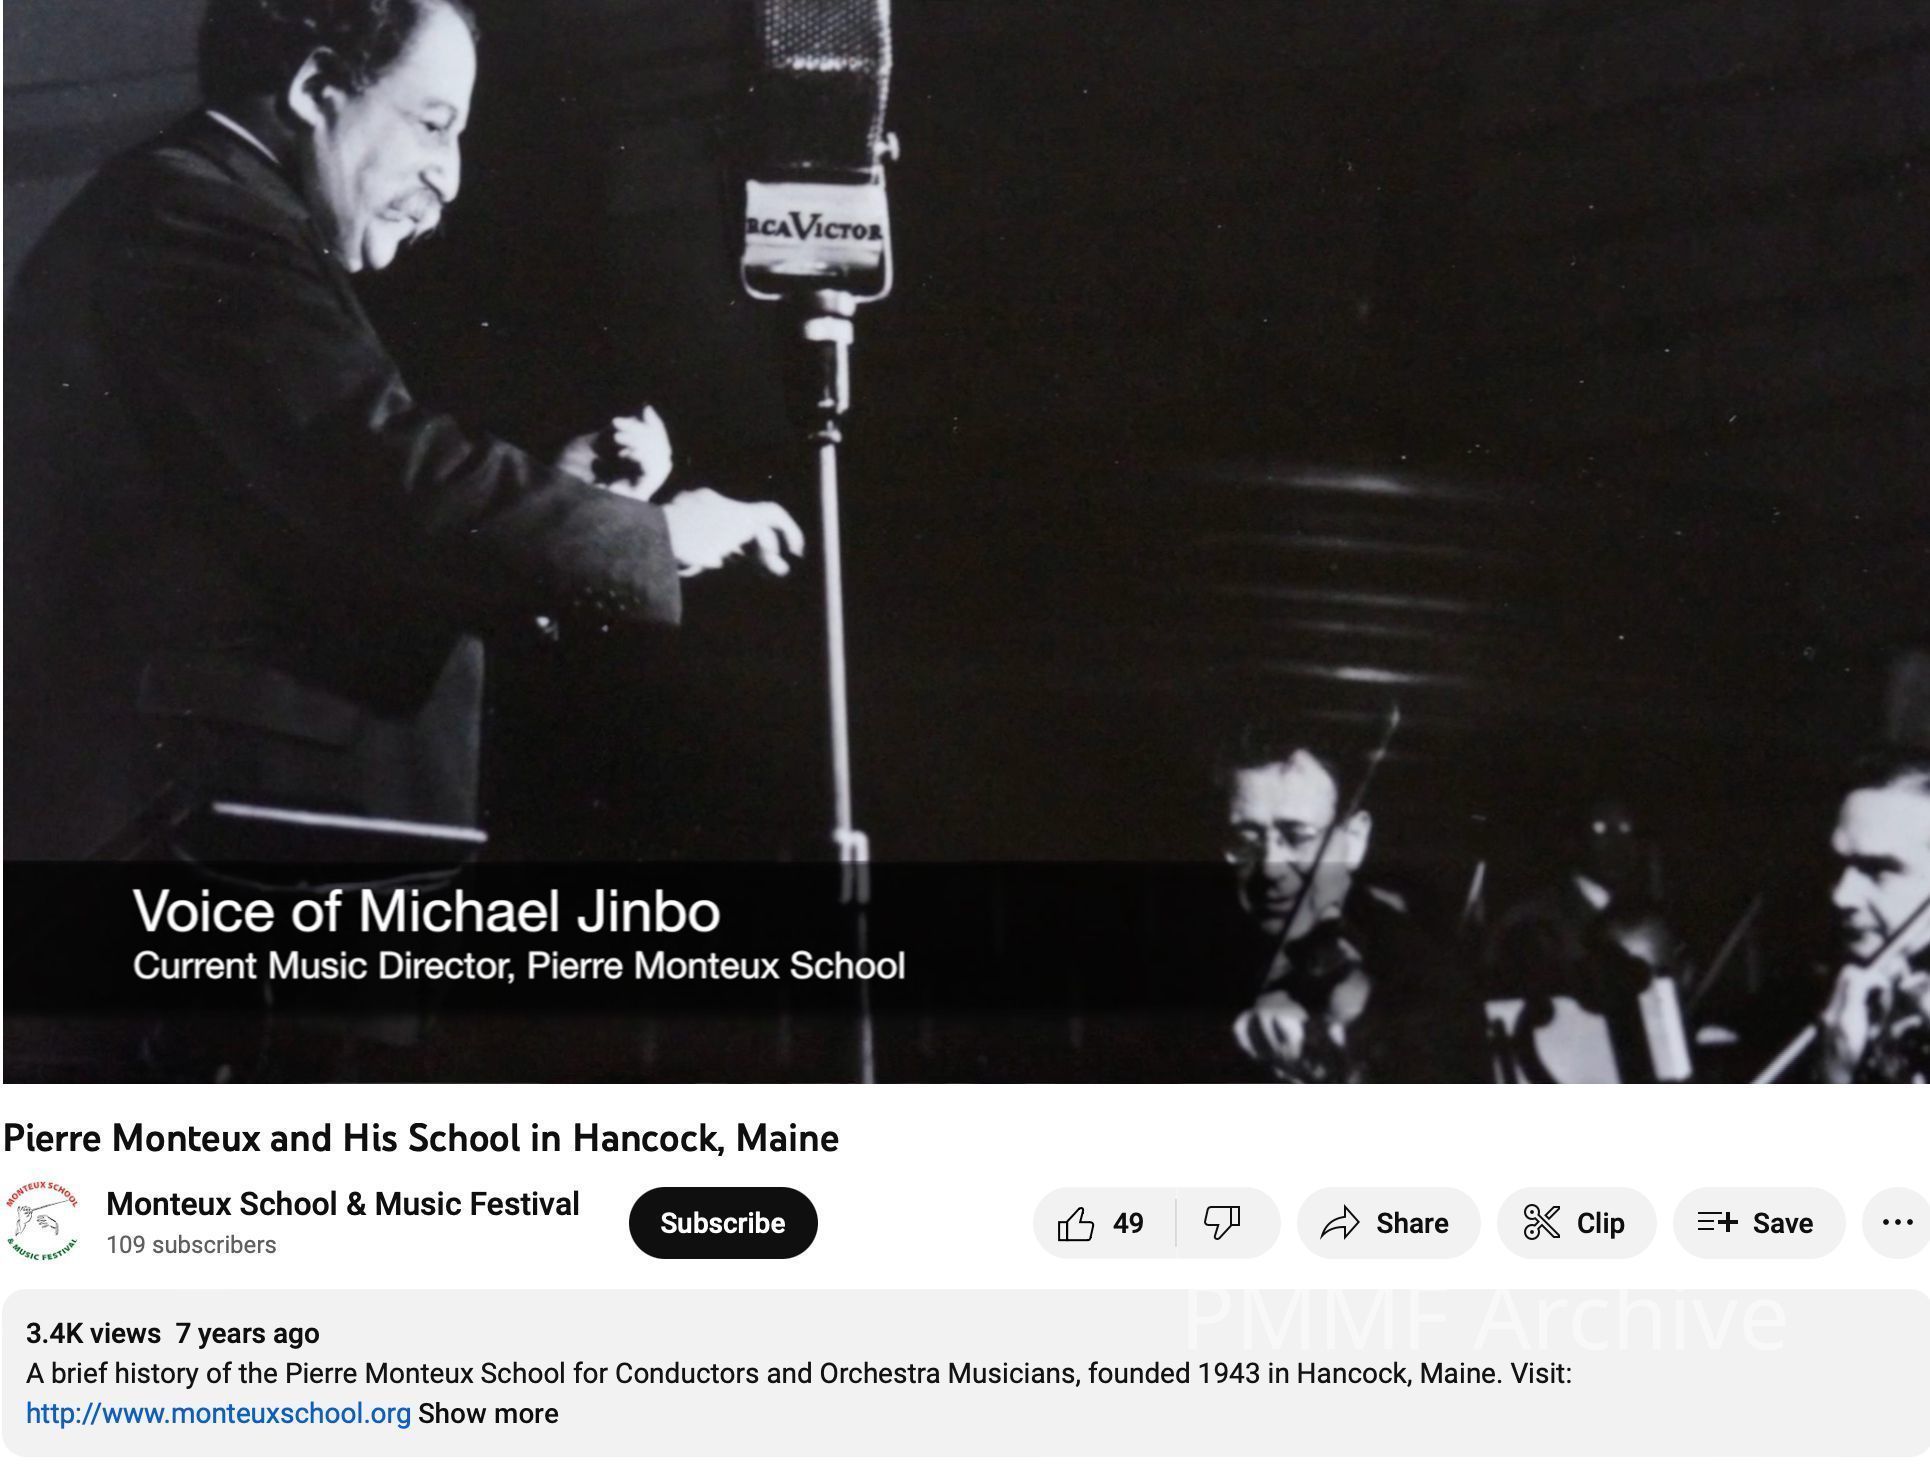Viewport: 1930px width, 1478px height.
Task: Click the 3.4K views info line
Action: tap(173, 1333)
